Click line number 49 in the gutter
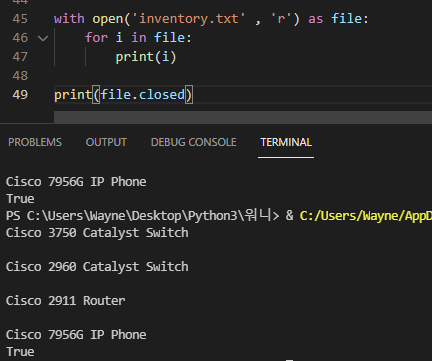The width and height of the screenshot is (432, 361). tap(20, 95)
